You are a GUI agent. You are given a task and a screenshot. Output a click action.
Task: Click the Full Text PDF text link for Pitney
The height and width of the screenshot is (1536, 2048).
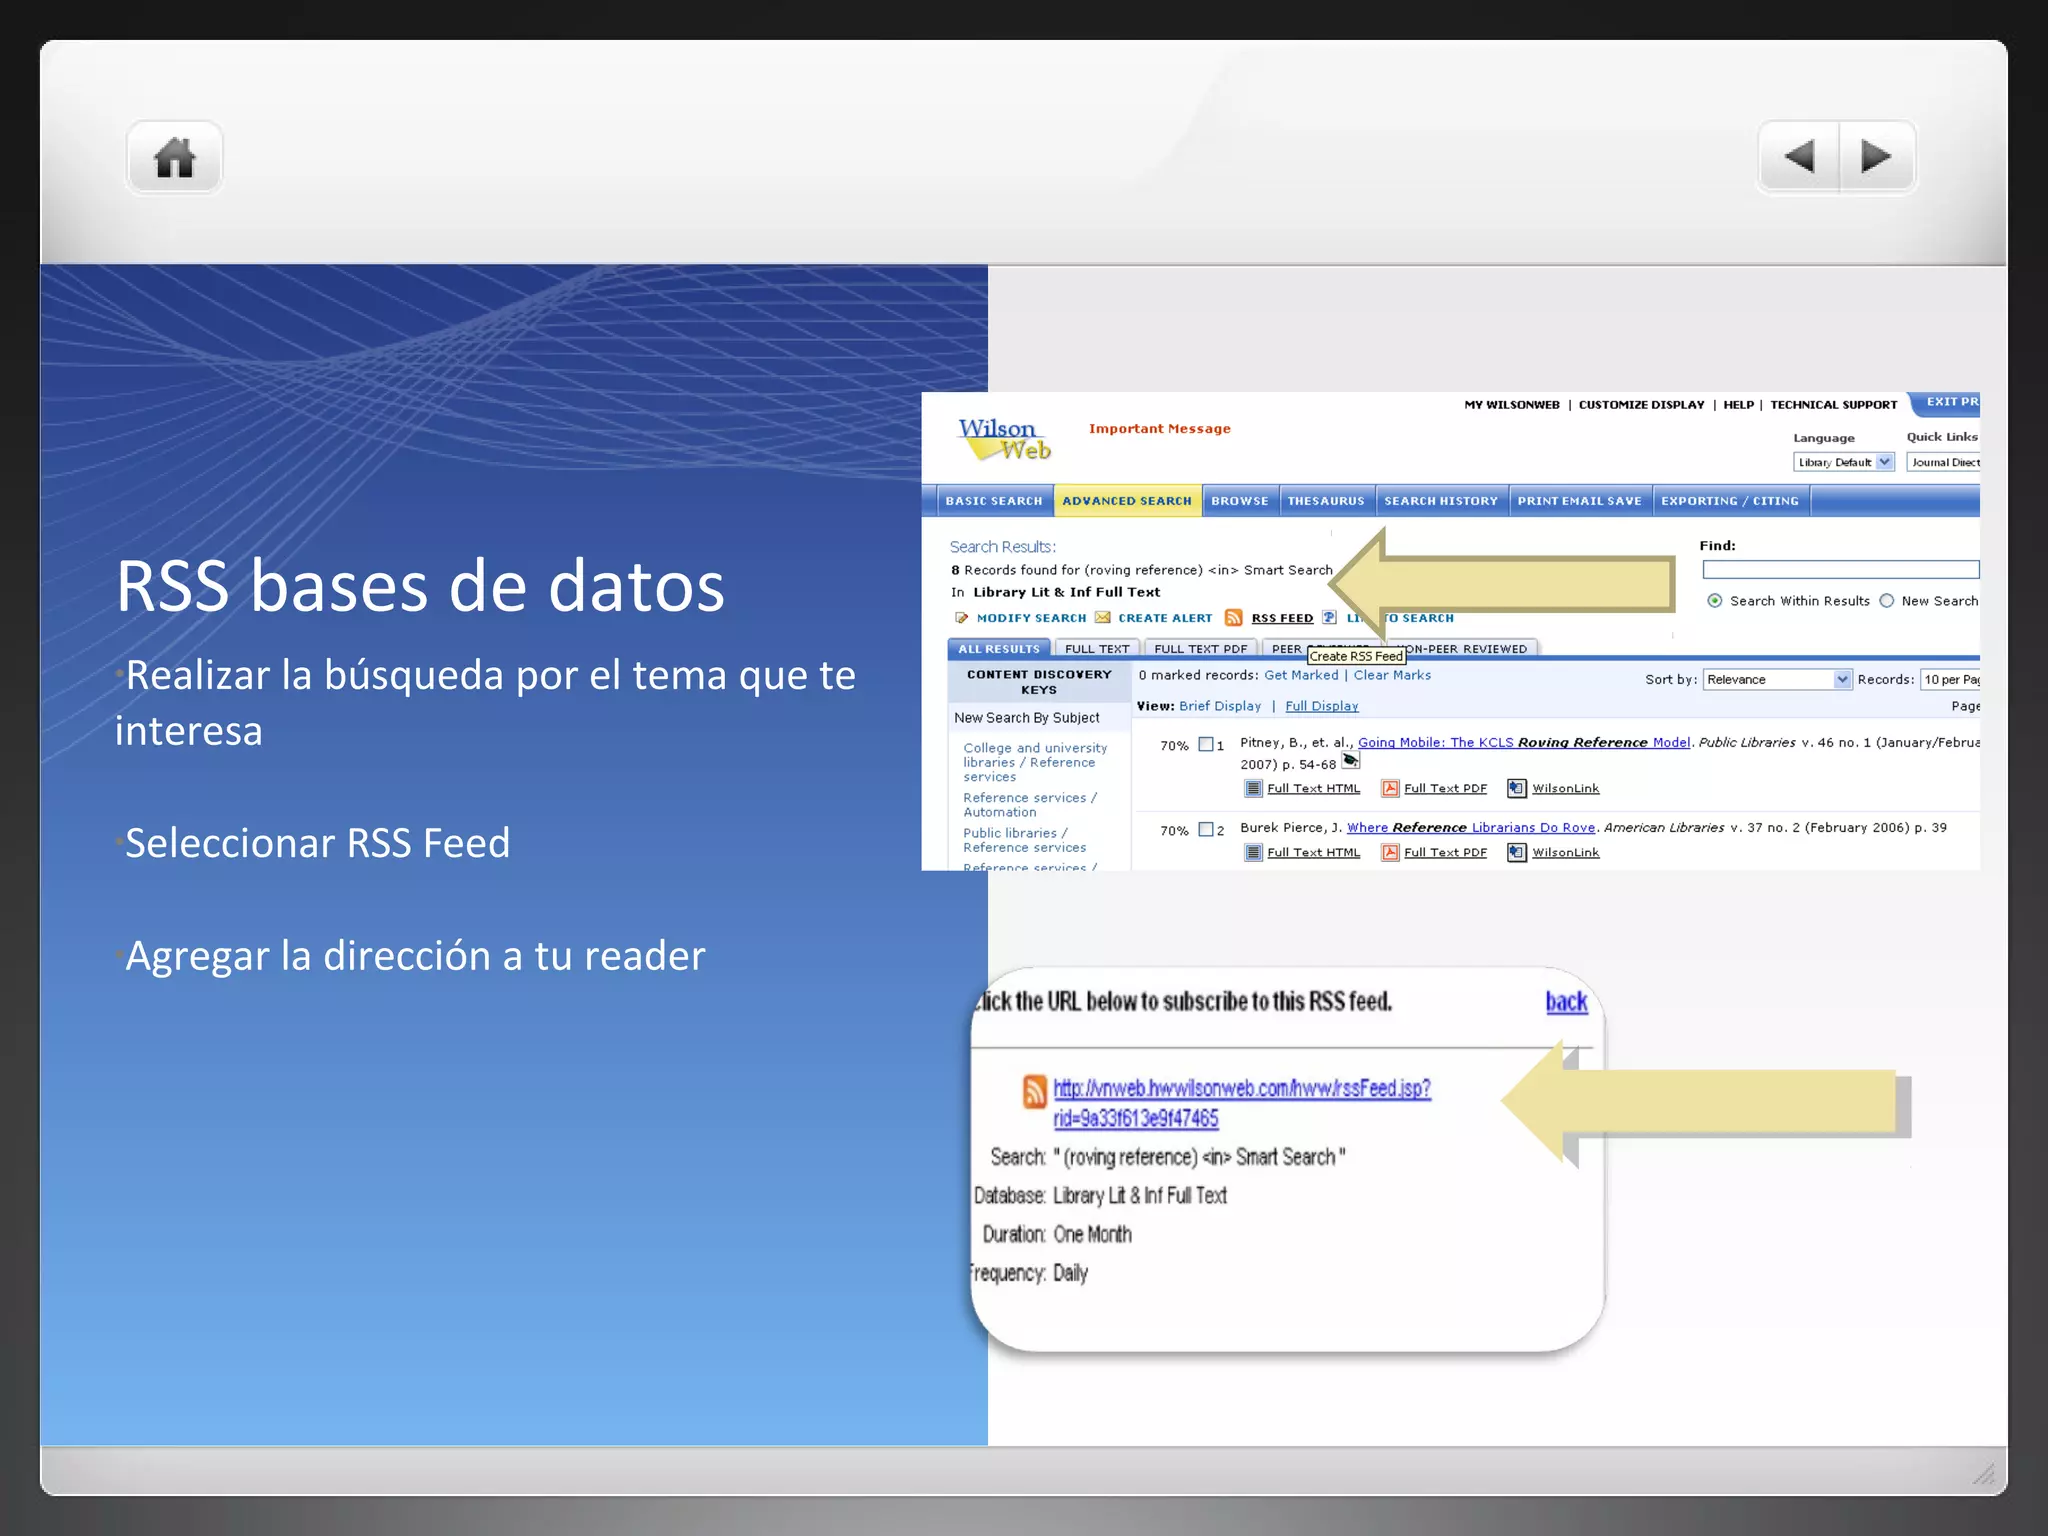tap(1445, 788)
